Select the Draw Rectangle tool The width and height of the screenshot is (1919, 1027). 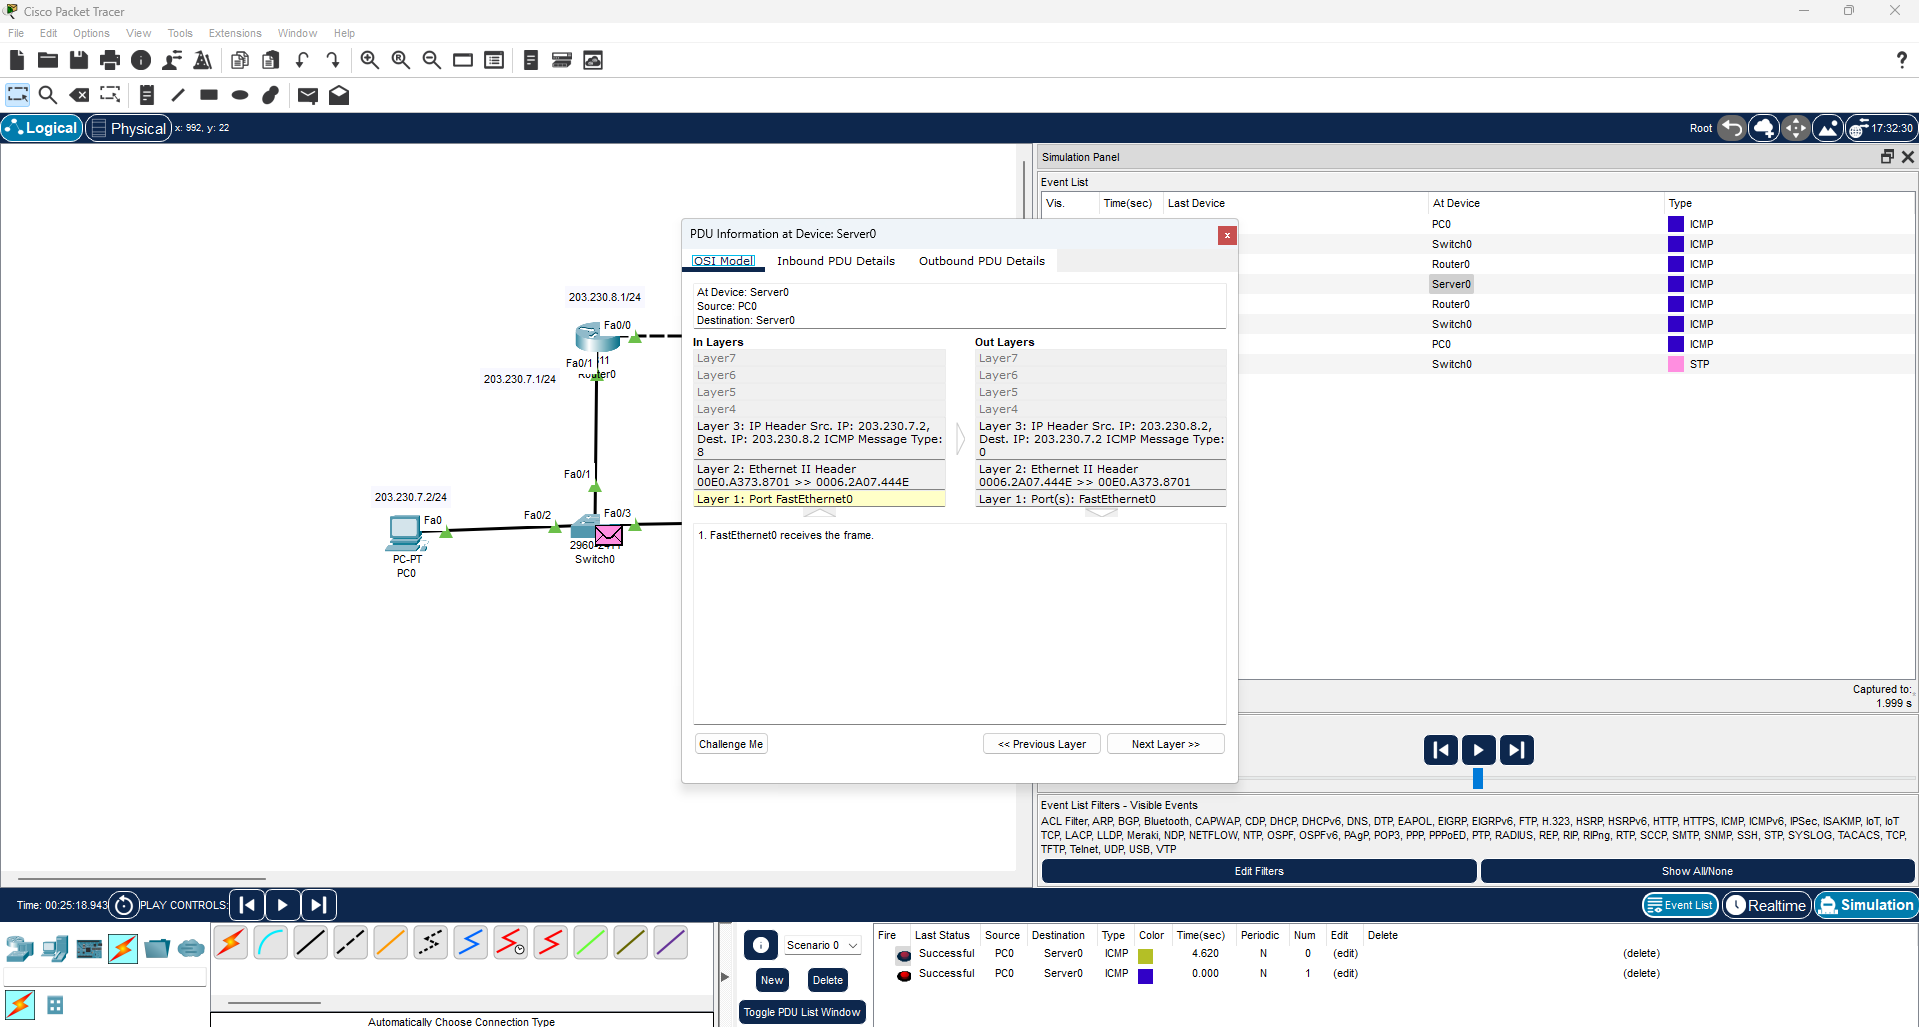click(x=209, y=95)
